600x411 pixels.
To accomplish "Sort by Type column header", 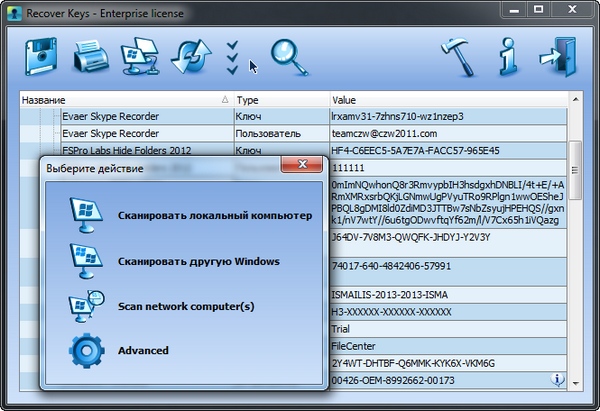I will pyautogui.click(x=282, y=100).
